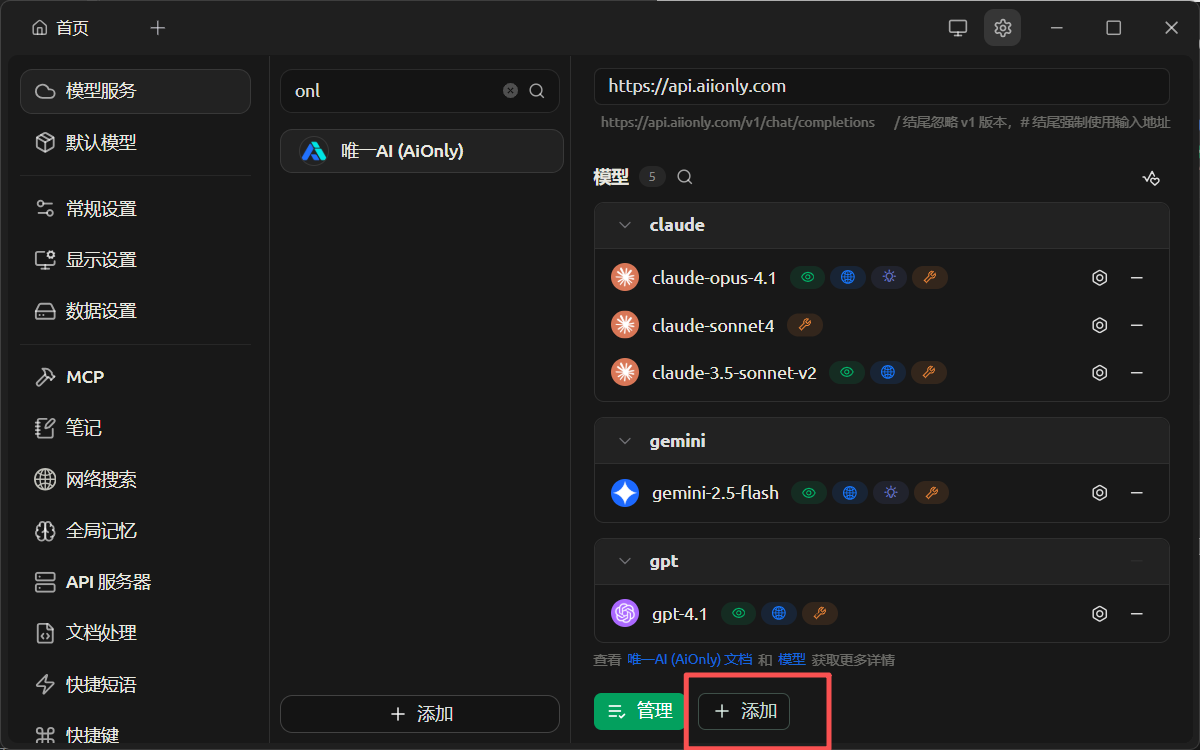Switch to 首页 tab

coord(61,28)
